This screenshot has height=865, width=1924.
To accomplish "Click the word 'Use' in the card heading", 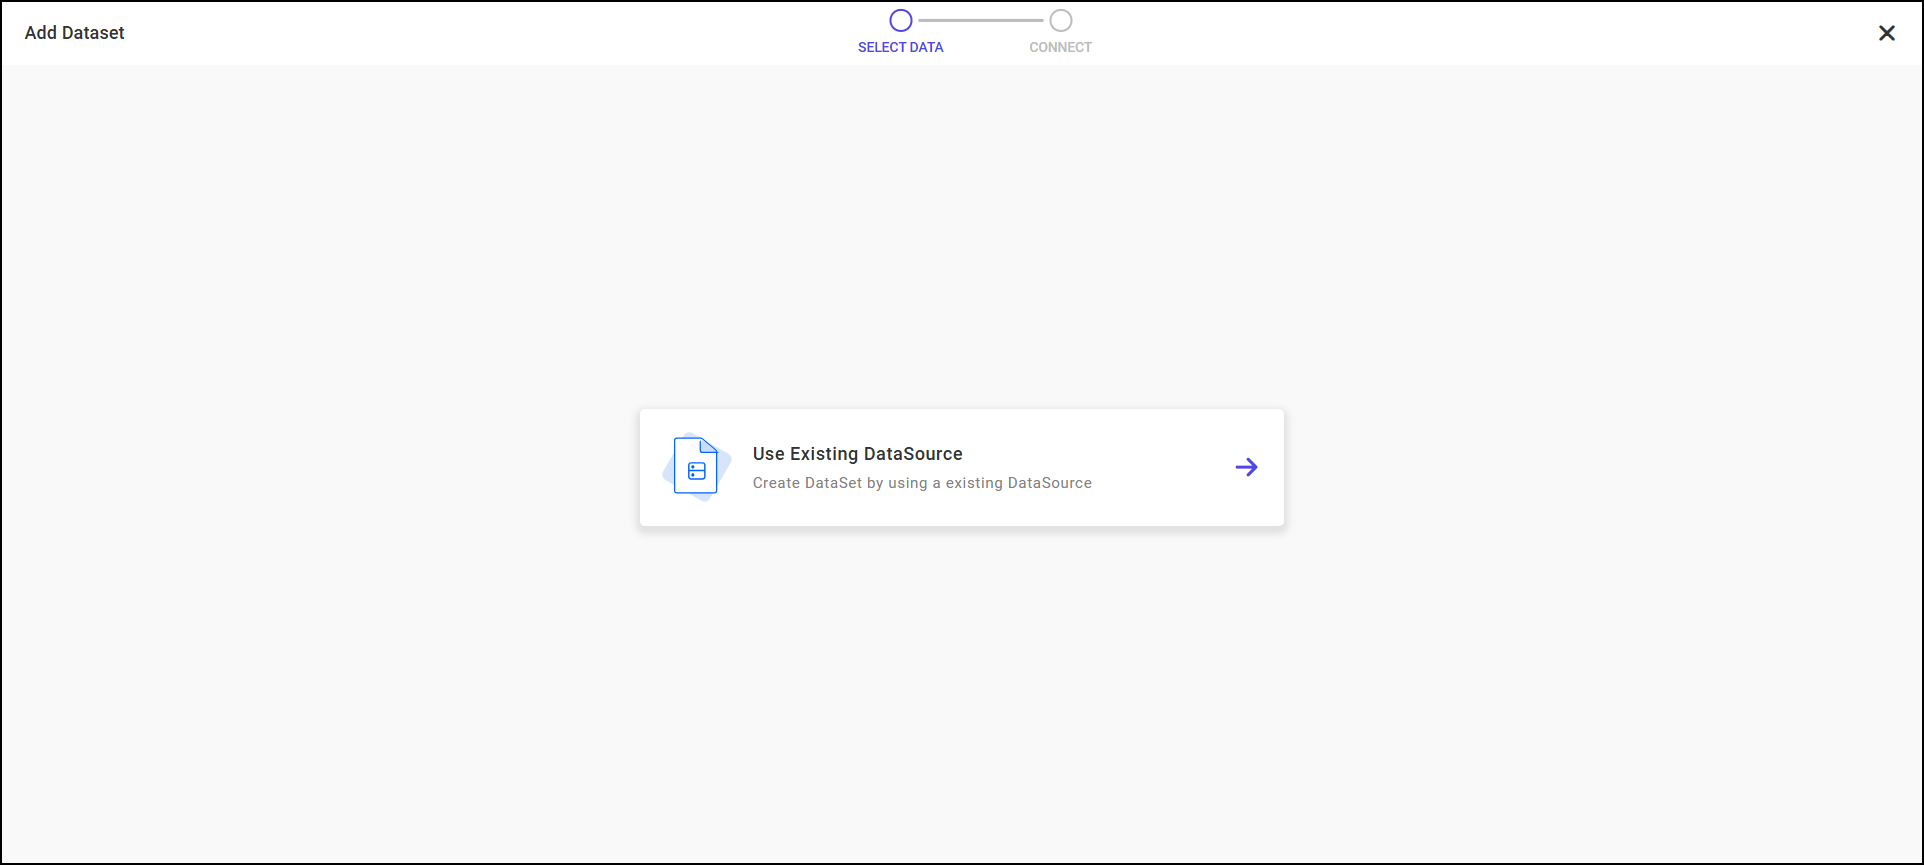I will 768,454.
